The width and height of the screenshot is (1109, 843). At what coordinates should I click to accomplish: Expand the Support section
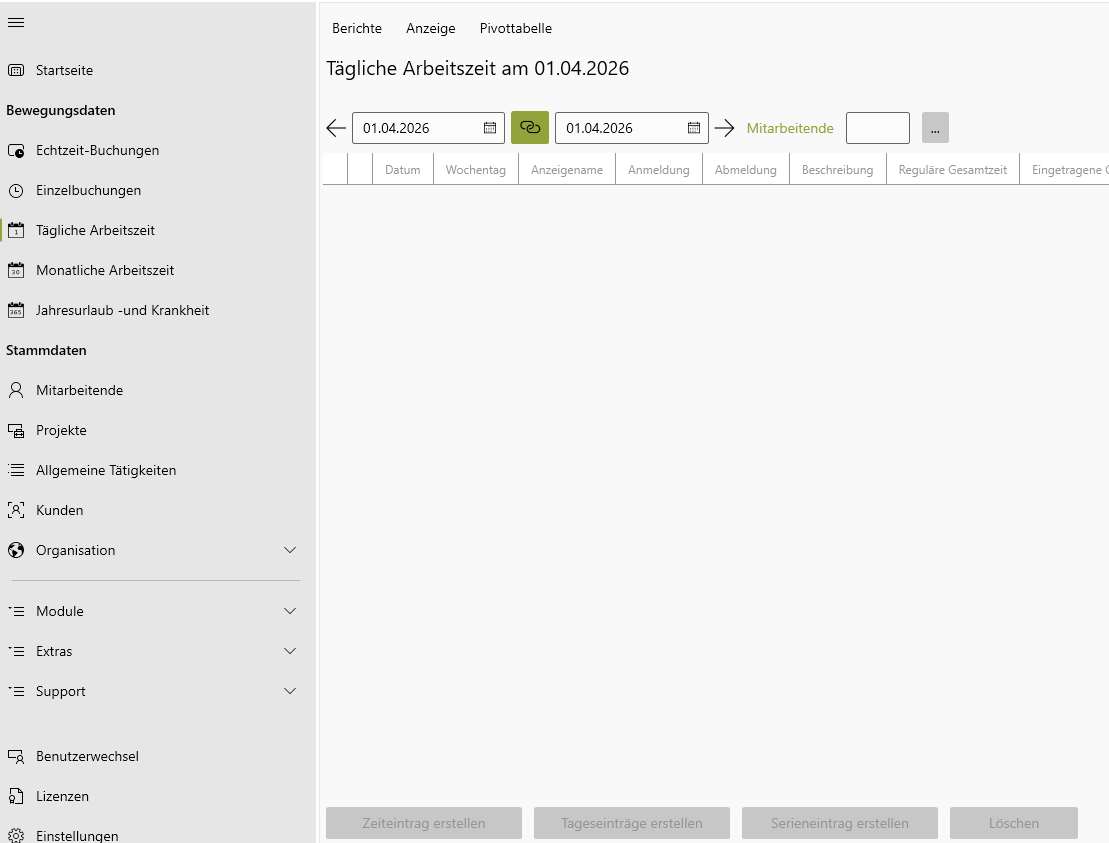(x=290, y=691)
